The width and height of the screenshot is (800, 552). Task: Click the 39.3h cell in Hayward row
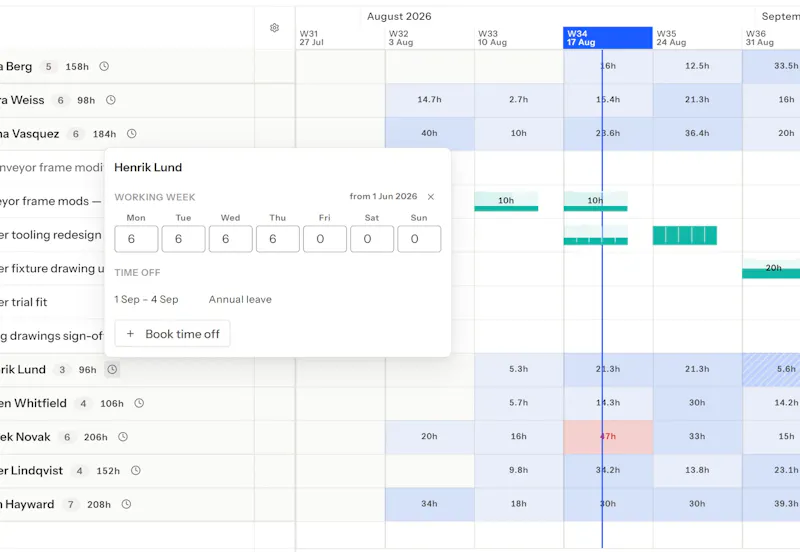tap(771, 504)
